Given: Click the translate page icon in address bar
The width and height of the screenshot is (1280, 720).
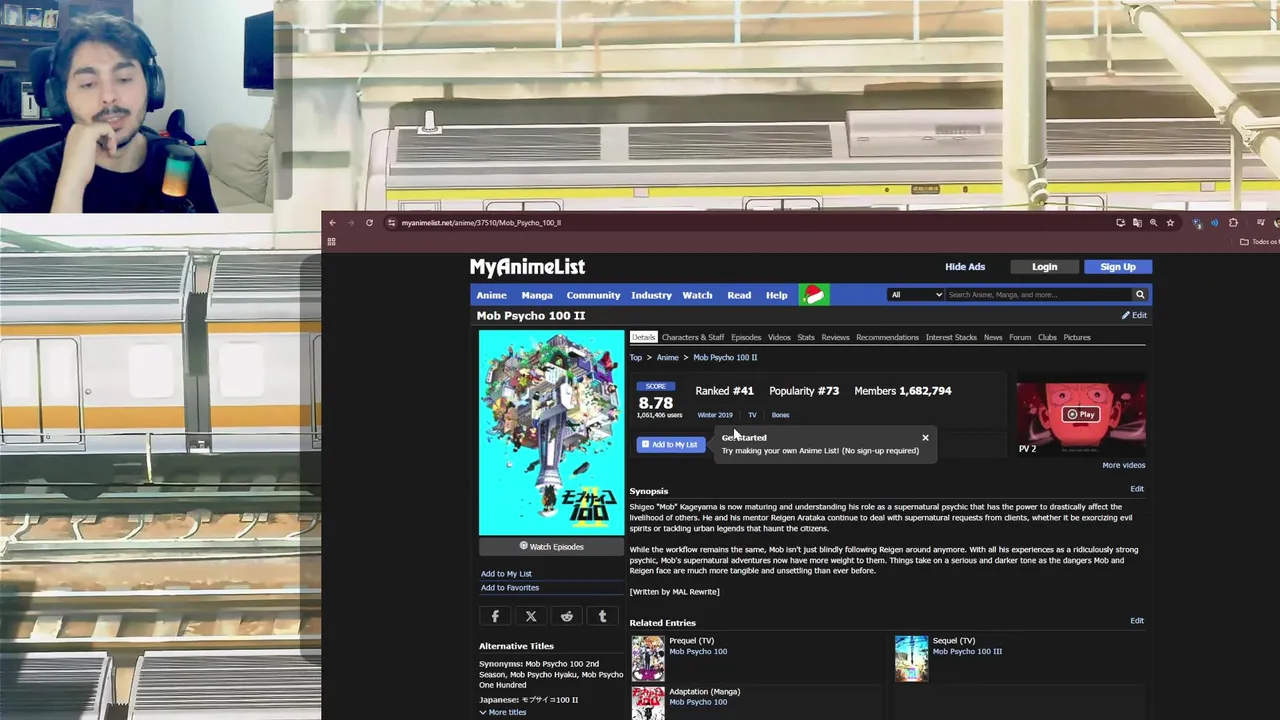Looking at the screenshot, I should click(1137, 223).
